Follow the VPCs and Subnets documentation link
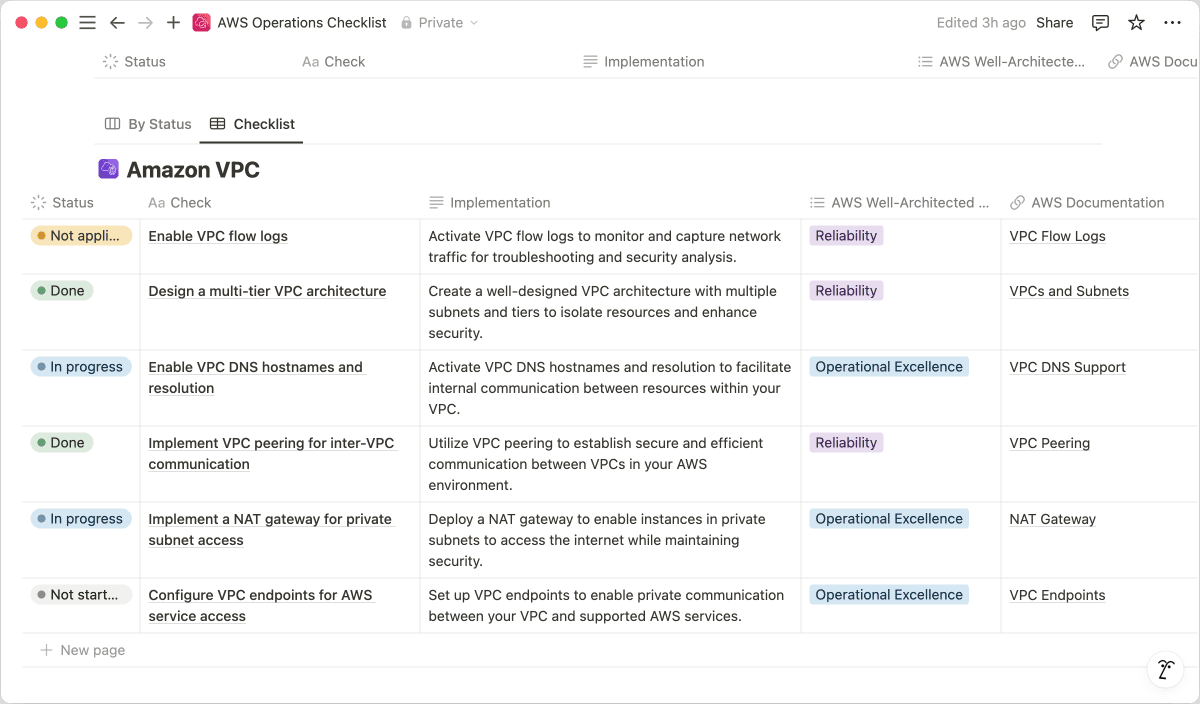This screenshot has width=1200, height=704. coord(1069,291)
